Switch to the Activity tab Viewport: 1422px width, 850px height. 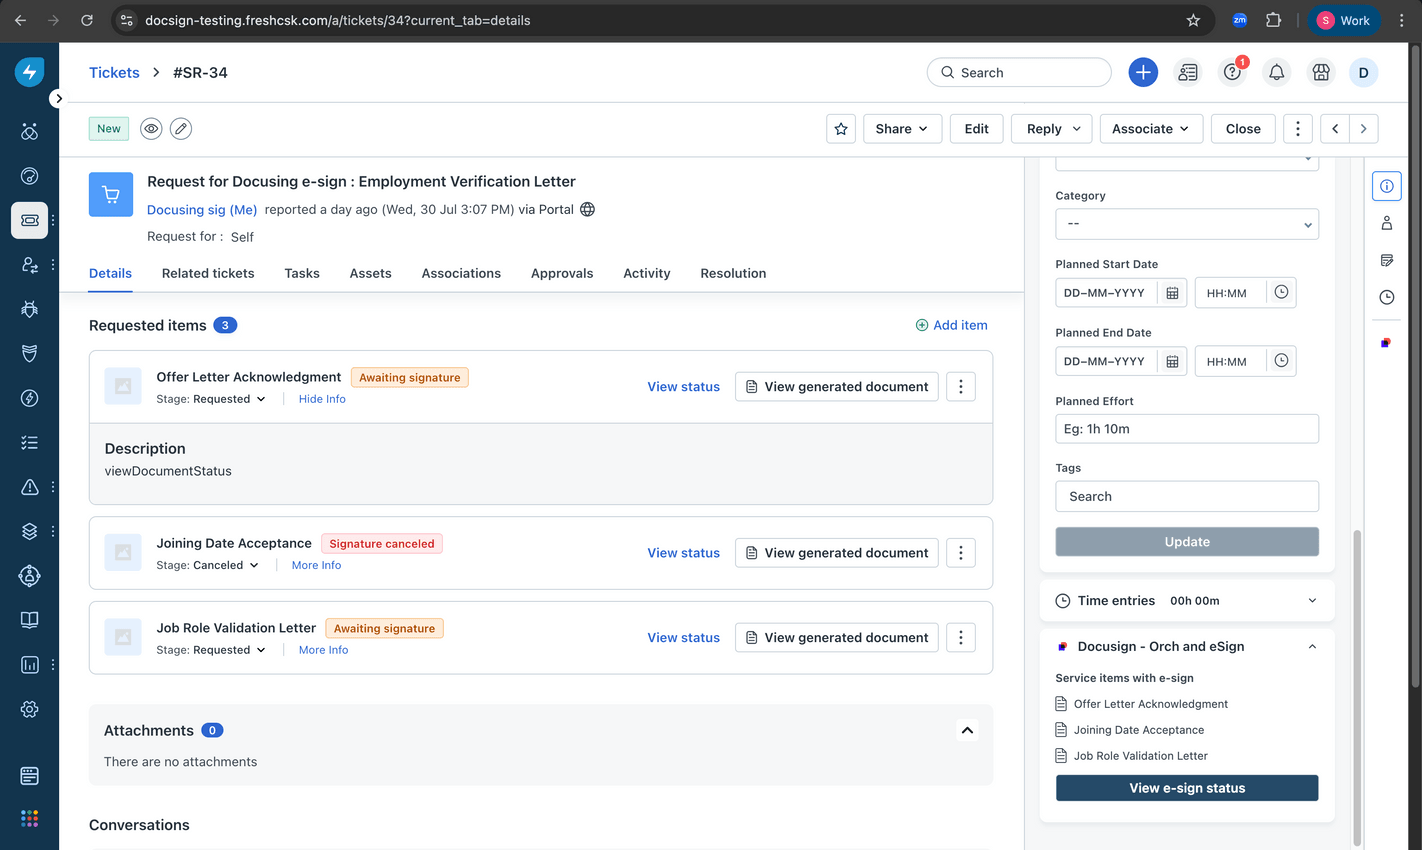point(647,273)
